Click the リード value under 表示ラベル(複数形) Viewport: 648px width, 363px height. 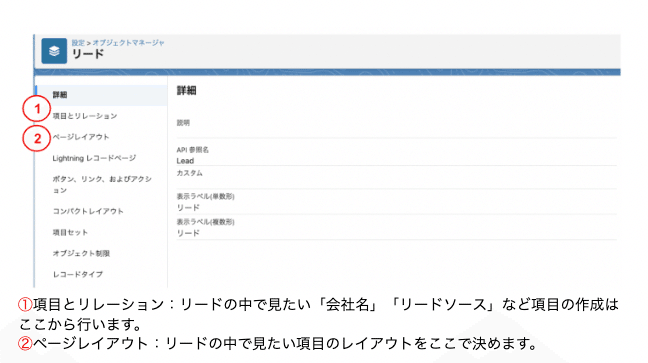click(x=188, y=233)
